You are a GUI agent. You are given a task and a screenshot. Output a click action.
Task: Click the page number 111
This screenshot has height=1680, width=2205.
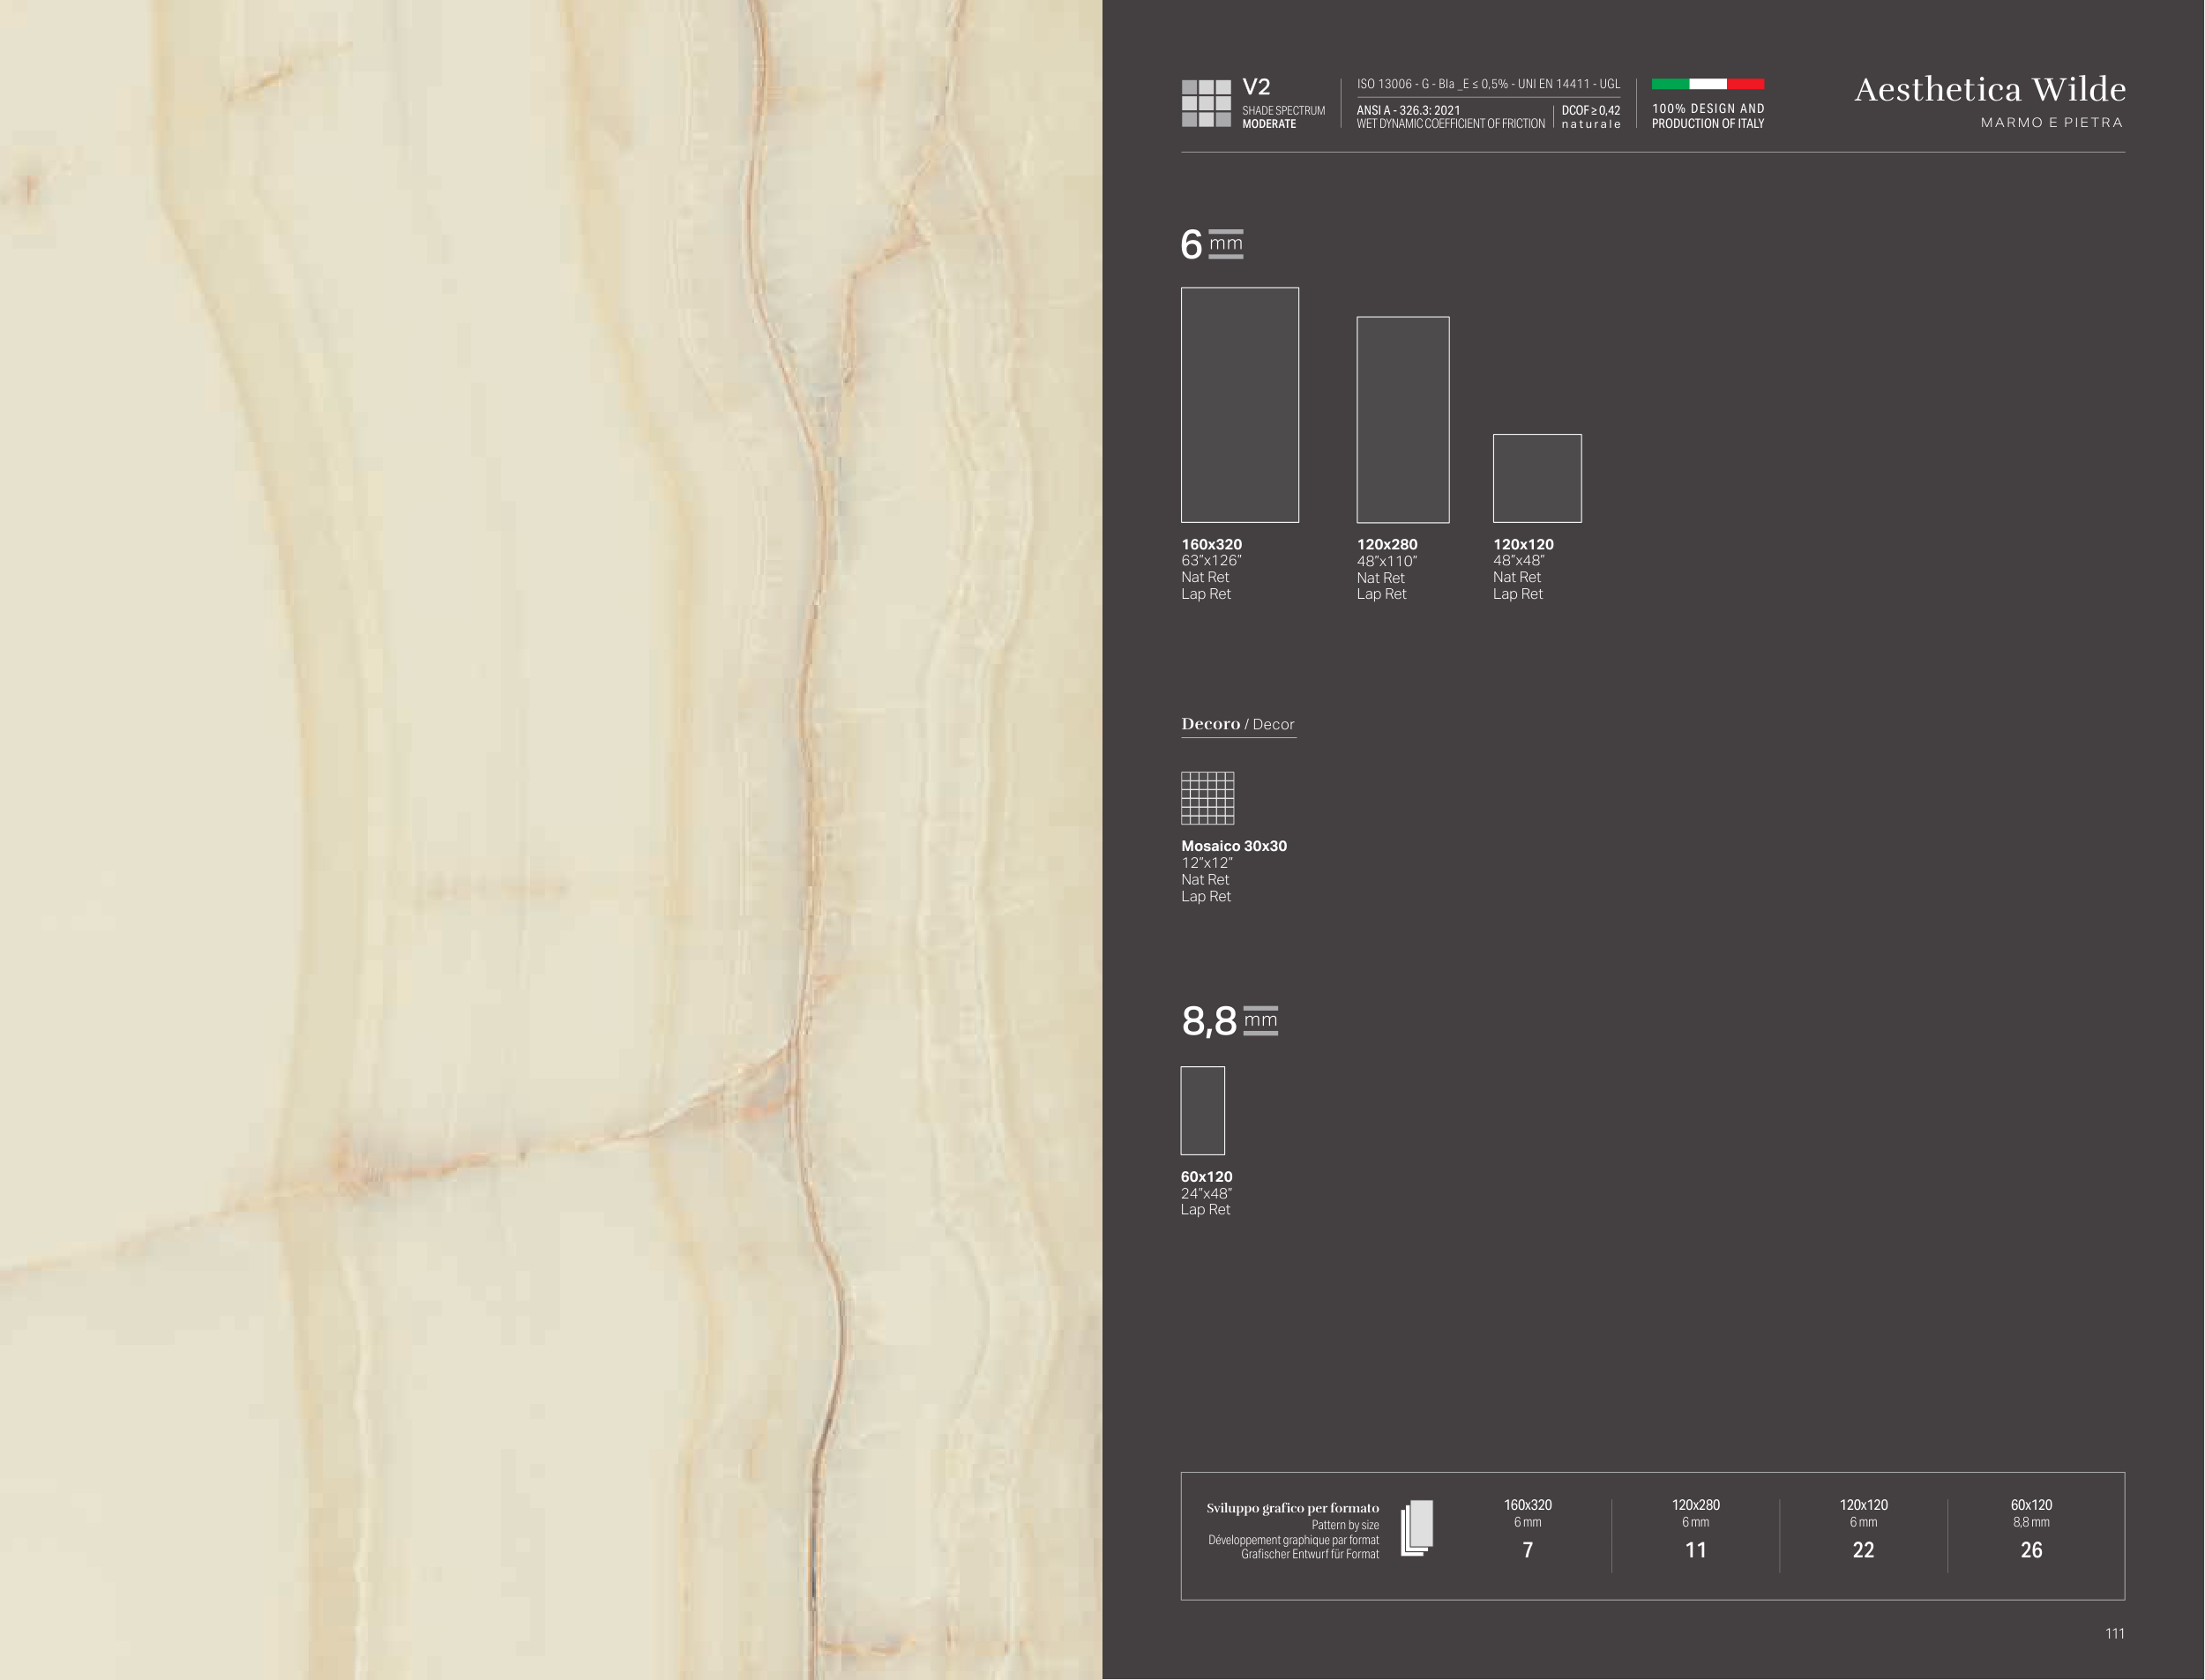(x=2114, y=1633)
